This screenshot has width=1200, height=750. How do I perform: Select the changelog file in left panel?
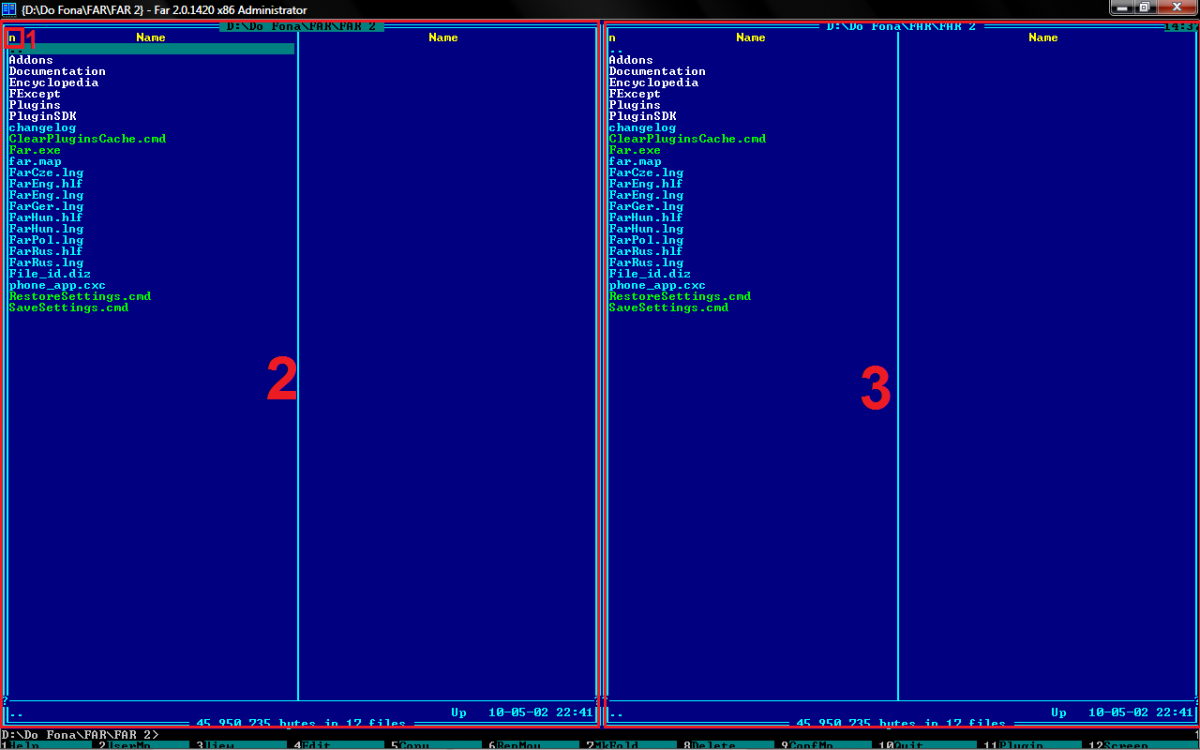42,128
